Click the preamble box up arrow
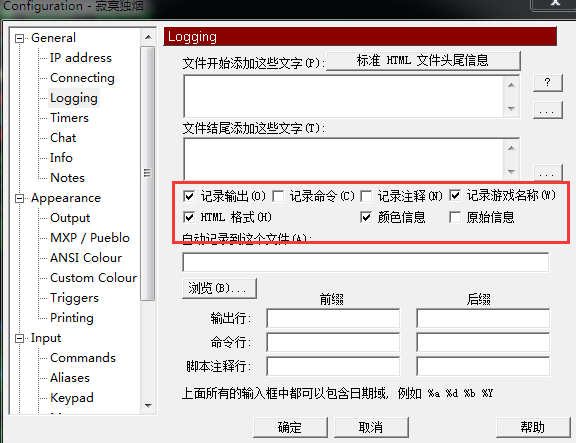This screenshot has height=443, width=576. [511, 85]
